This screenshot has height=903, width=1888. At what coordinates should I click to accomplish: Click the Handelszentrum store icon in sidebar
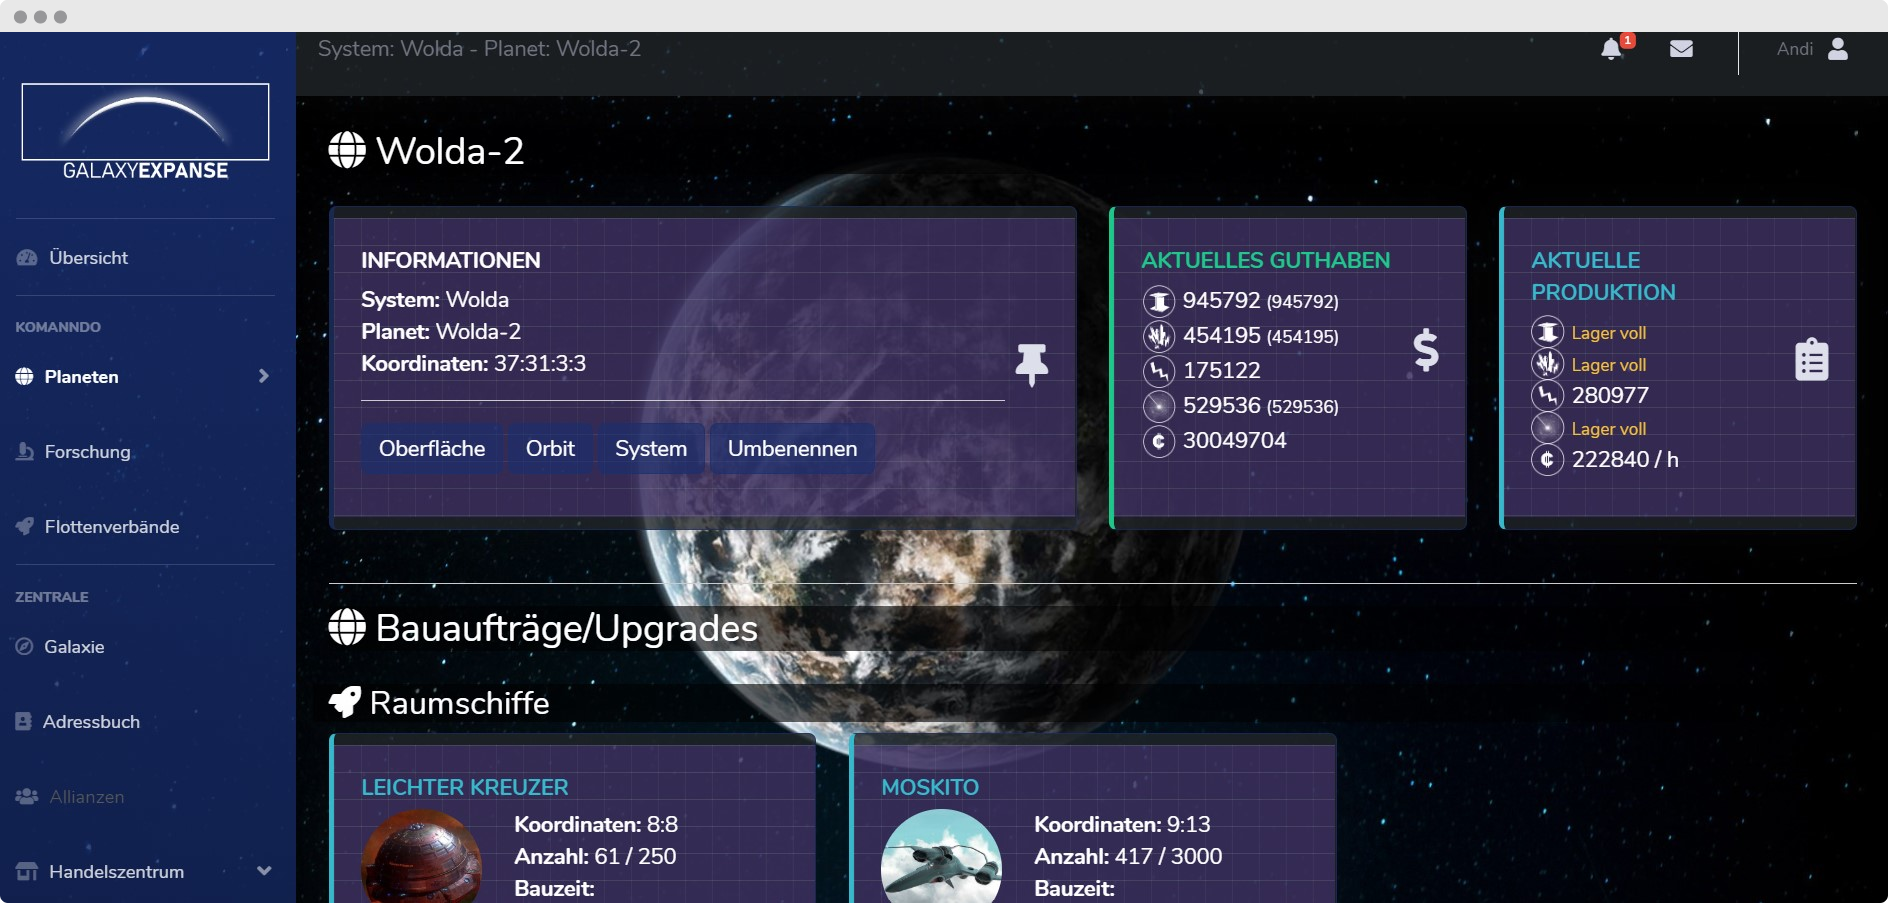click(x=27, y=871)
